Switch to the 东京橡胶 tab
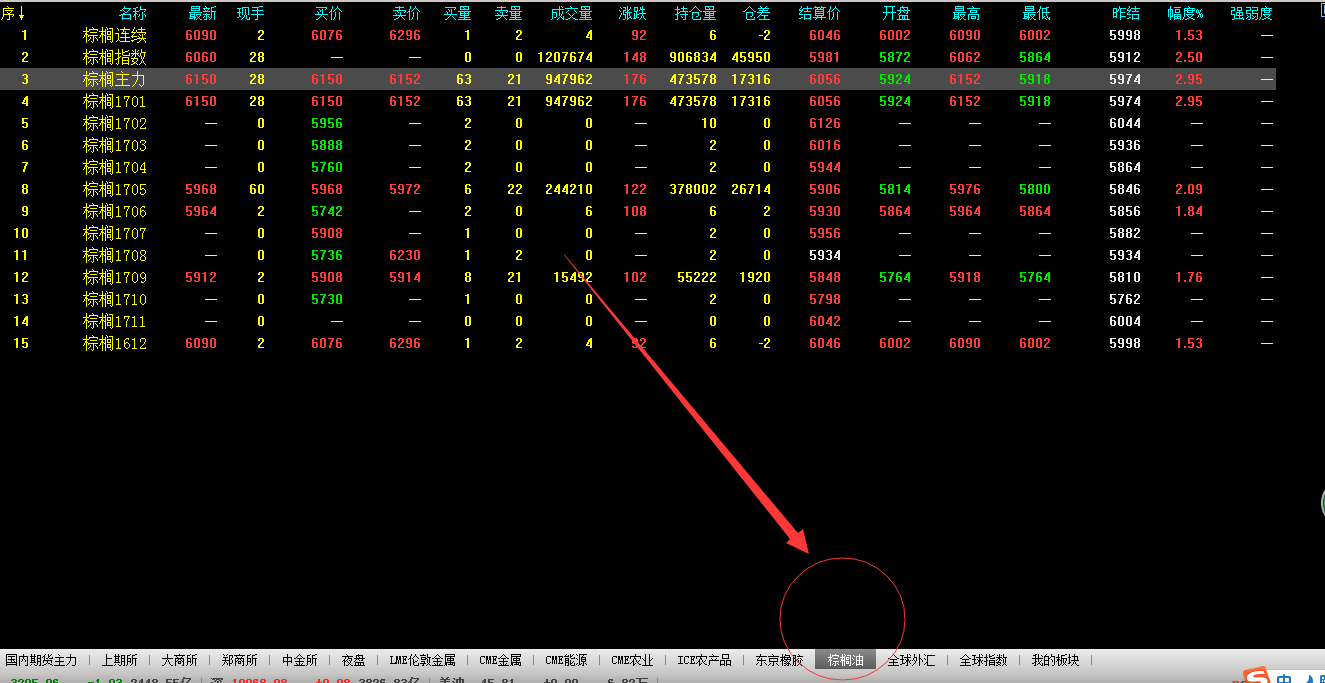The image size is (1325, 683). pyautogui.click(x=779, y=660)
